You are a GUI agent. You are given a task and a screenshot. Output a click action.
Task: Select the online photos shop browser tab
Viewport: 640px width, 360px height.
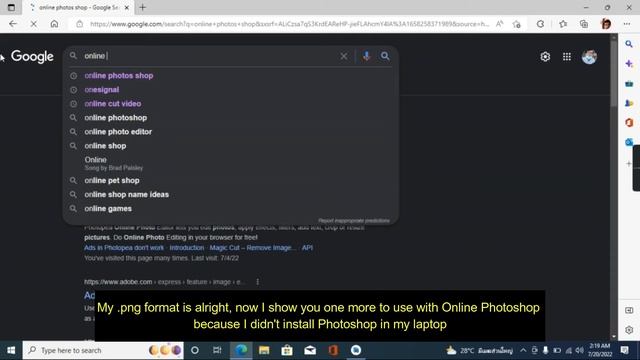[x=78, y=7]
